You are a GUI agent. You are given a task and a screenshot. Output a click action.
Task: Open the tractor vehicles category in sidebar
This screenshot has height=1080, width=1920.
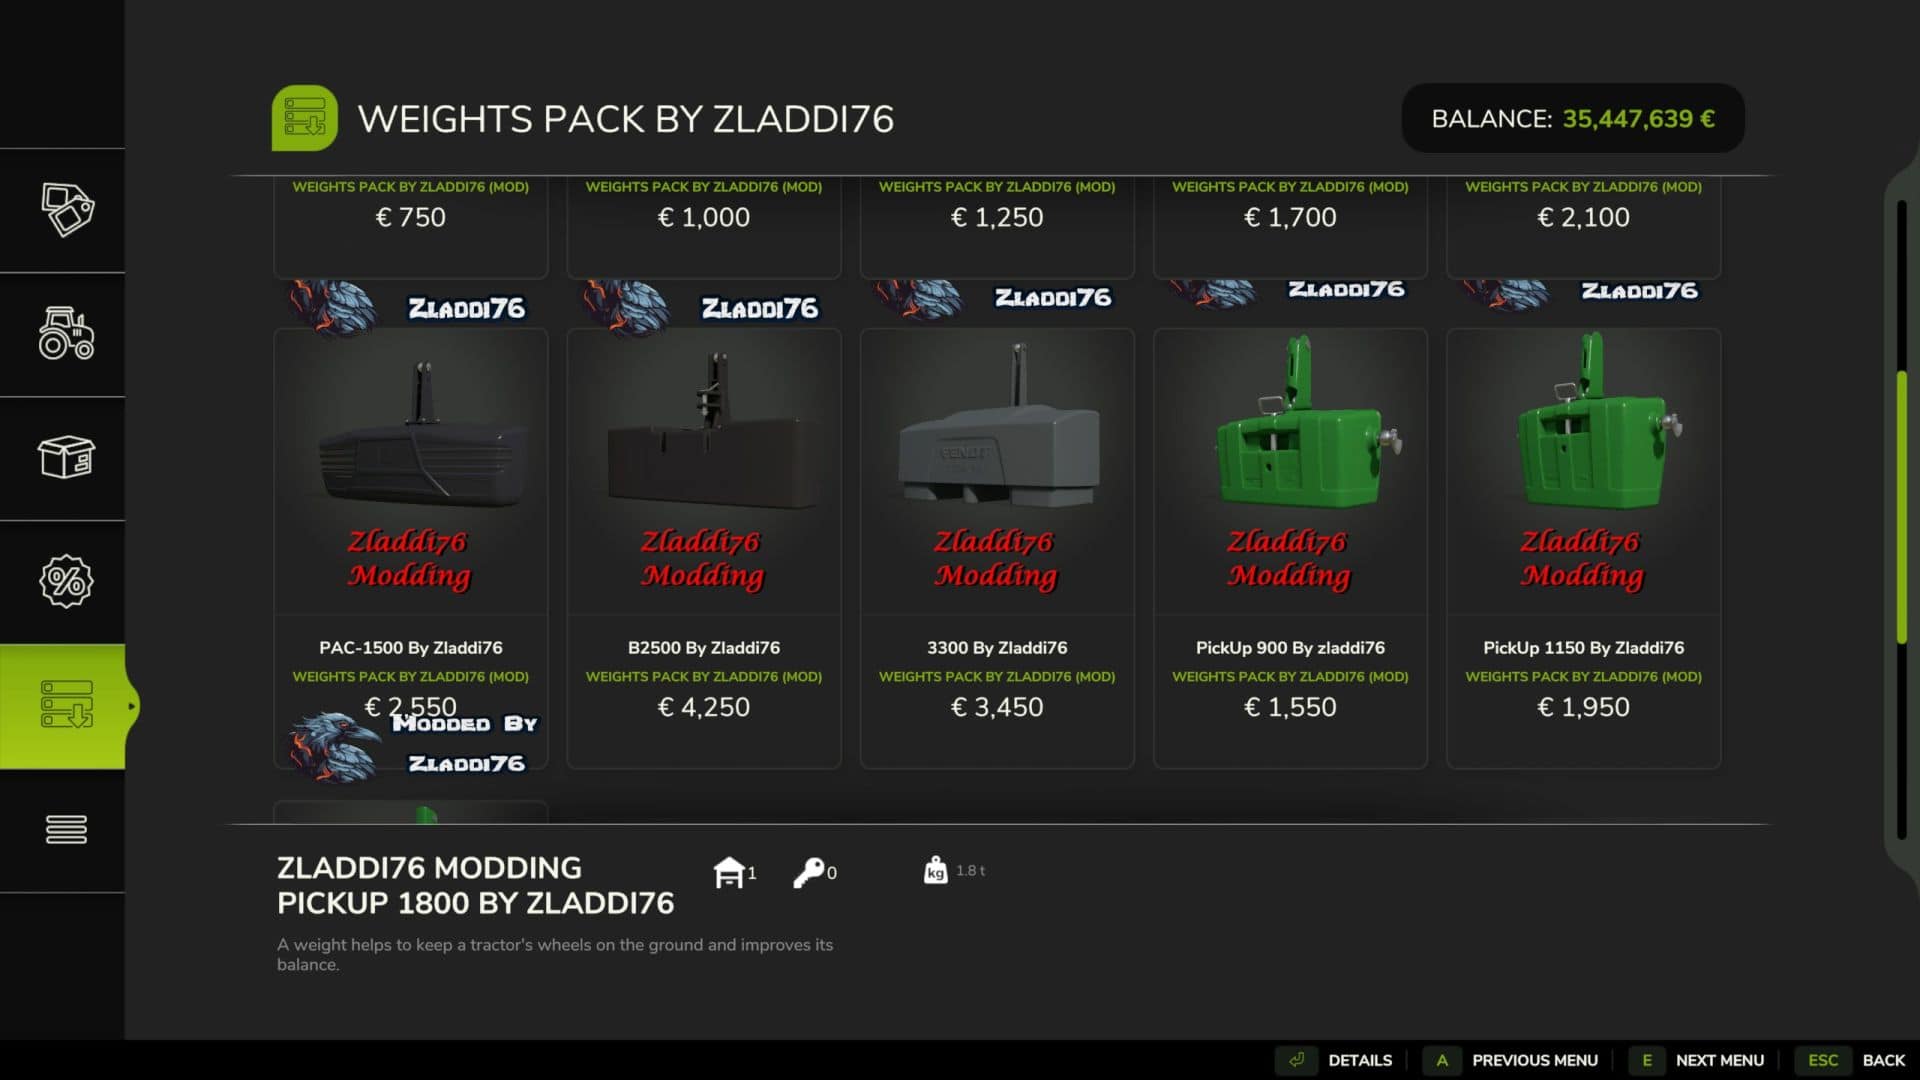coord(67,333)
